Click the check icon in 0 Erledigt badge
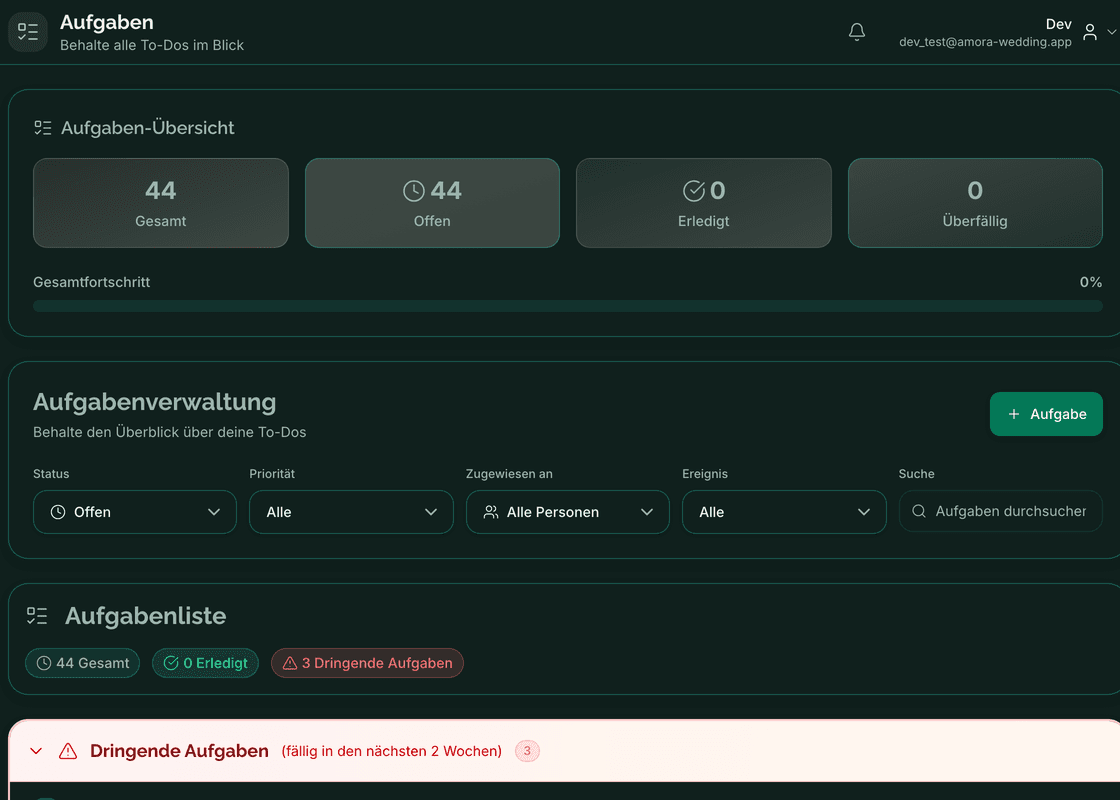The height and width of the screenshot is (800, 1120). coord(171,664)
